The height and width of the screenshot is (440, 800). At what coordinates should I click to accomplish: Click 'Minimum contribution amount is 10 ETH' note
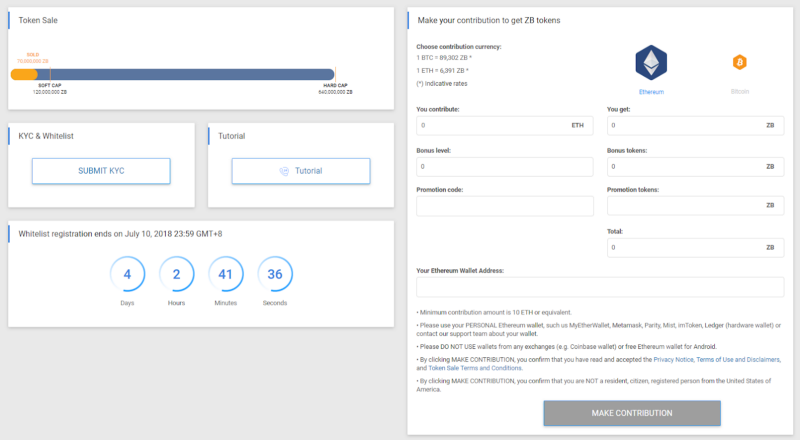(494, 312)
